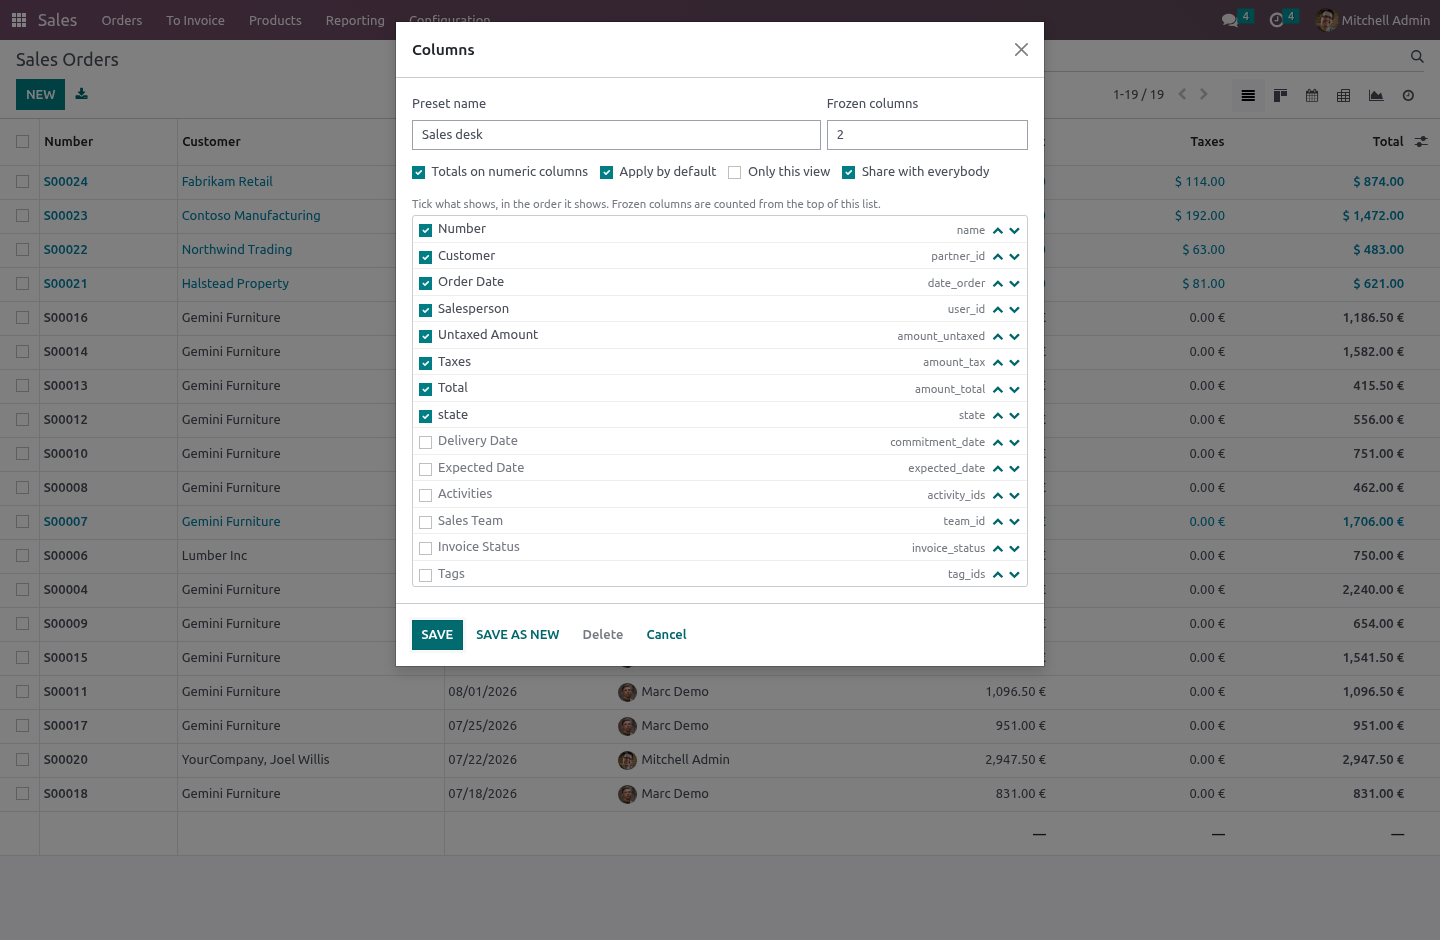The image size is (1440, 940).
Task: Open order S00024 link
Action: (x=66, y=182)
